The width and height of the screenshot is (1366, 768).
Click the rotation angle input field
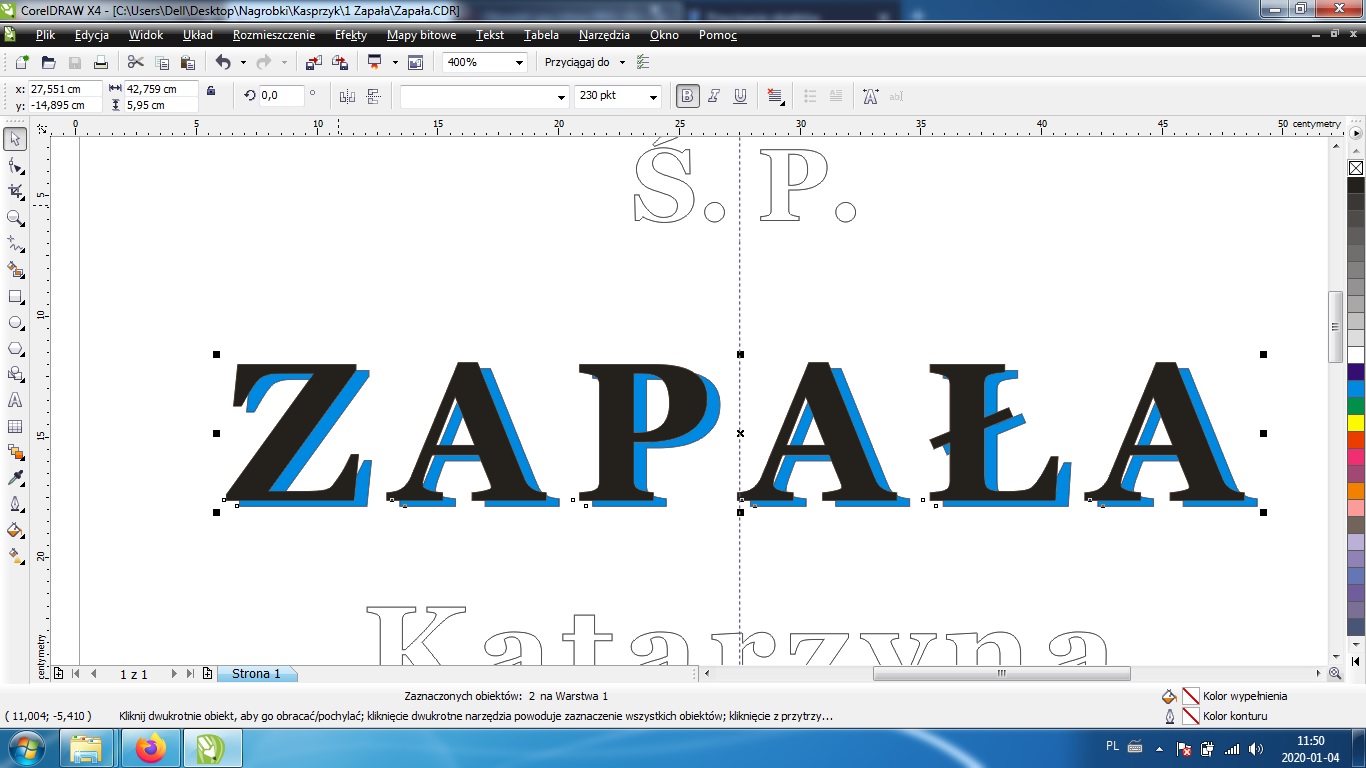[x=281, y=96]
